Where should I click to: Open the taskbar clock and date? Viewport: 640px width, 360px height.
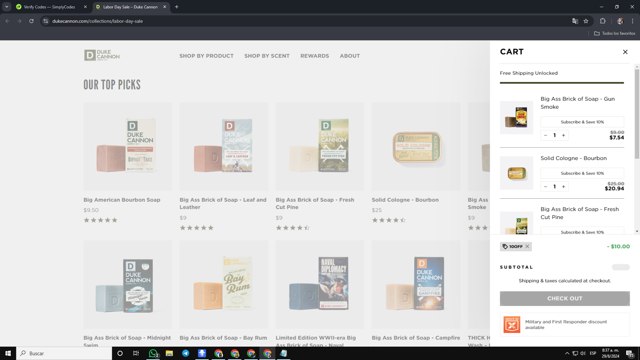coord(611,353)
